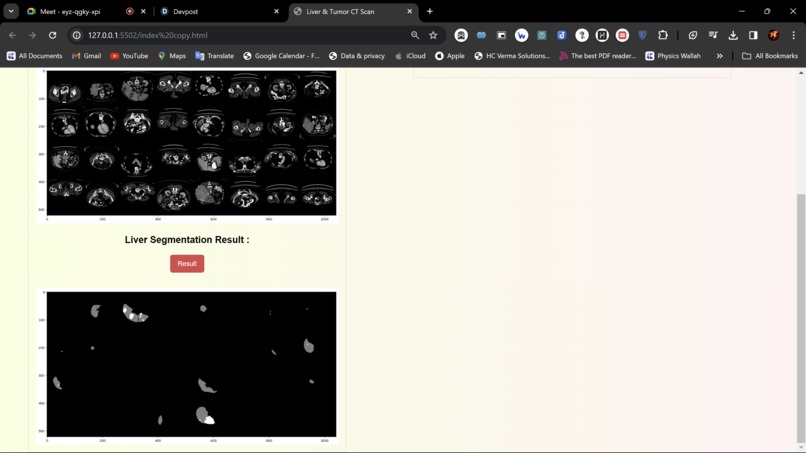Click the leaf performance icon
Image resolution: width=806 pixels, height=453 pixels.
coord(692,35)
